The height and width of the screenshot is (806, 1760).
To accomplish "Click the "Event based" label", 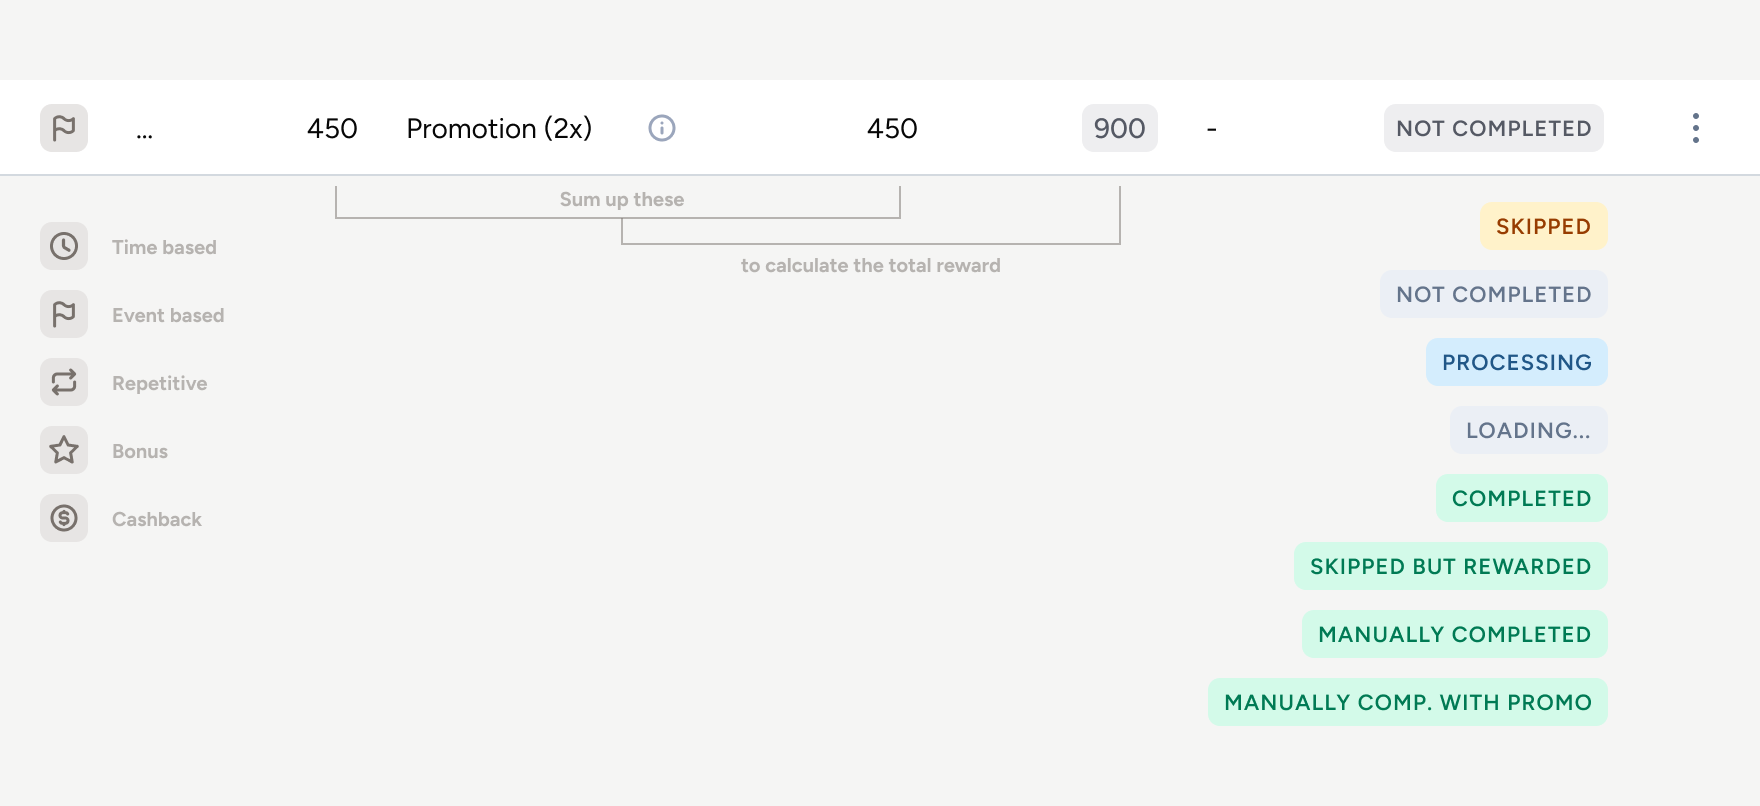I will (x=168, y=315).
